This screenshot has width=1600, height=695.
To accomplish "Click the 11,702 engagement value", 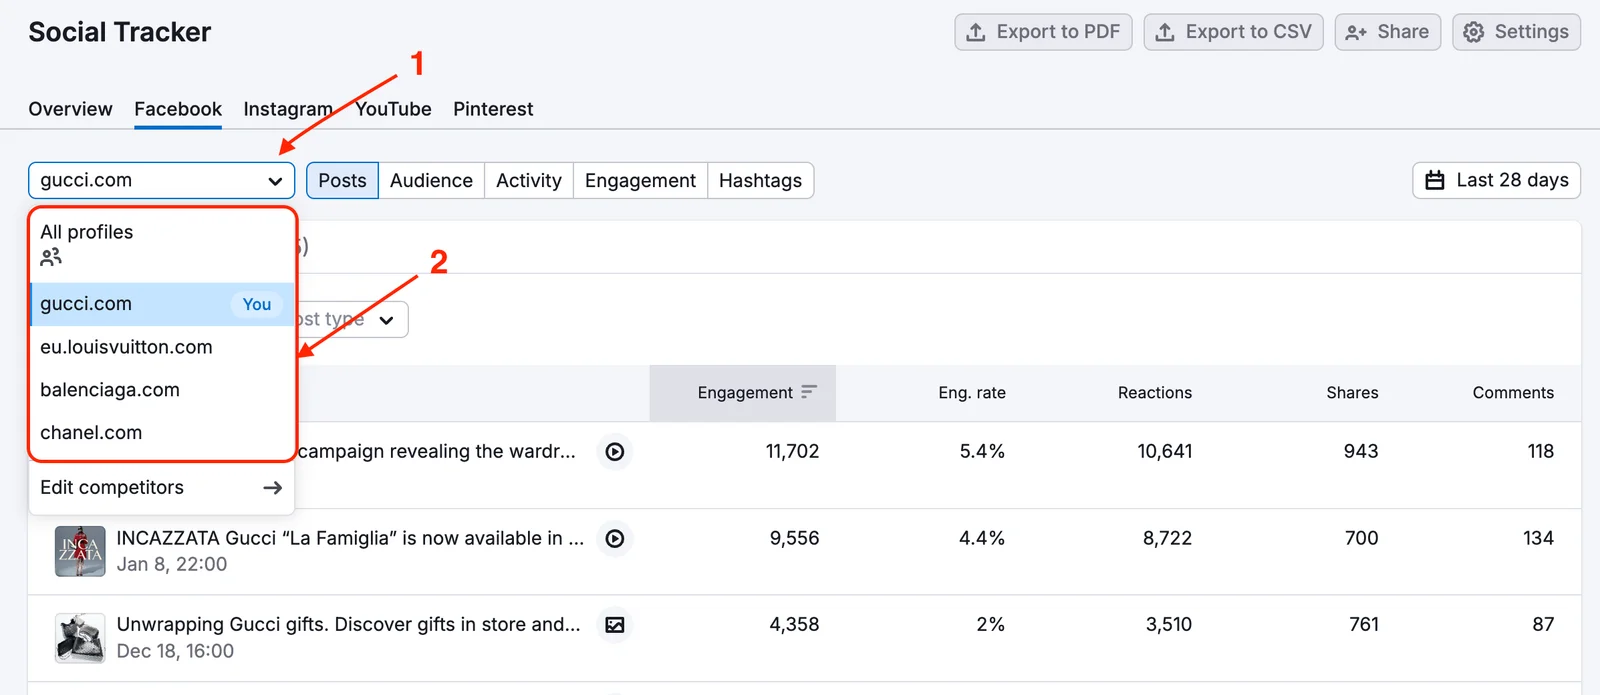I will (792, 451).
